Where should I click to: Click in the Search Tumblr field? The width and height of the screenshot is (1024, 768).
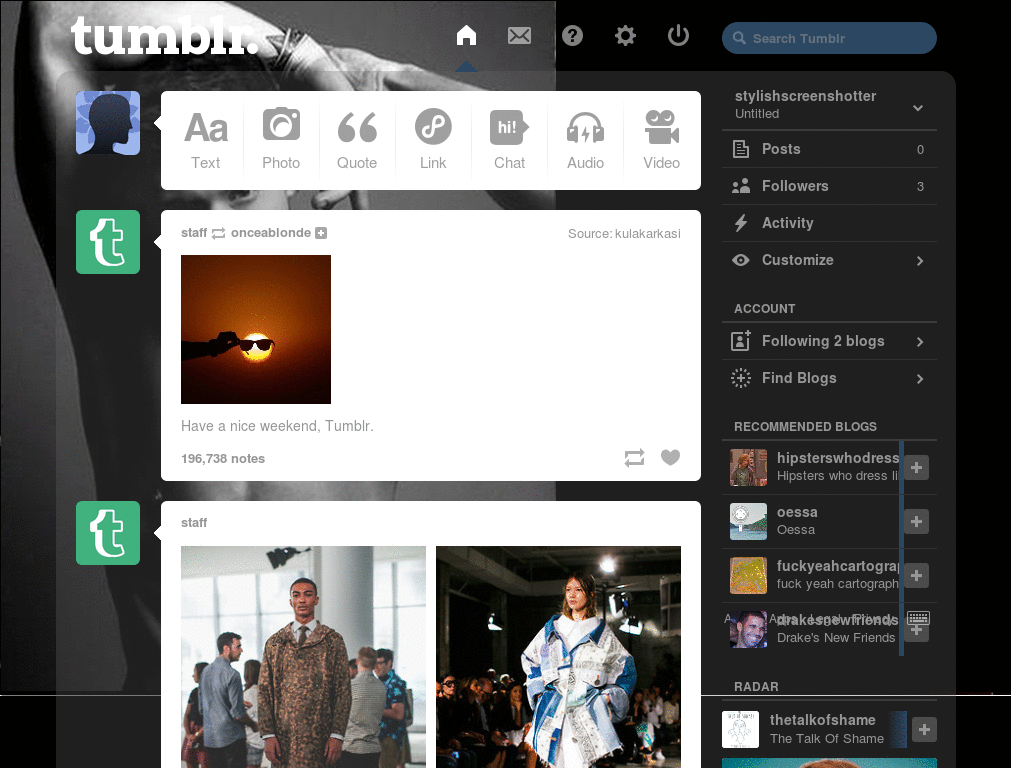(x=829, y=38)
